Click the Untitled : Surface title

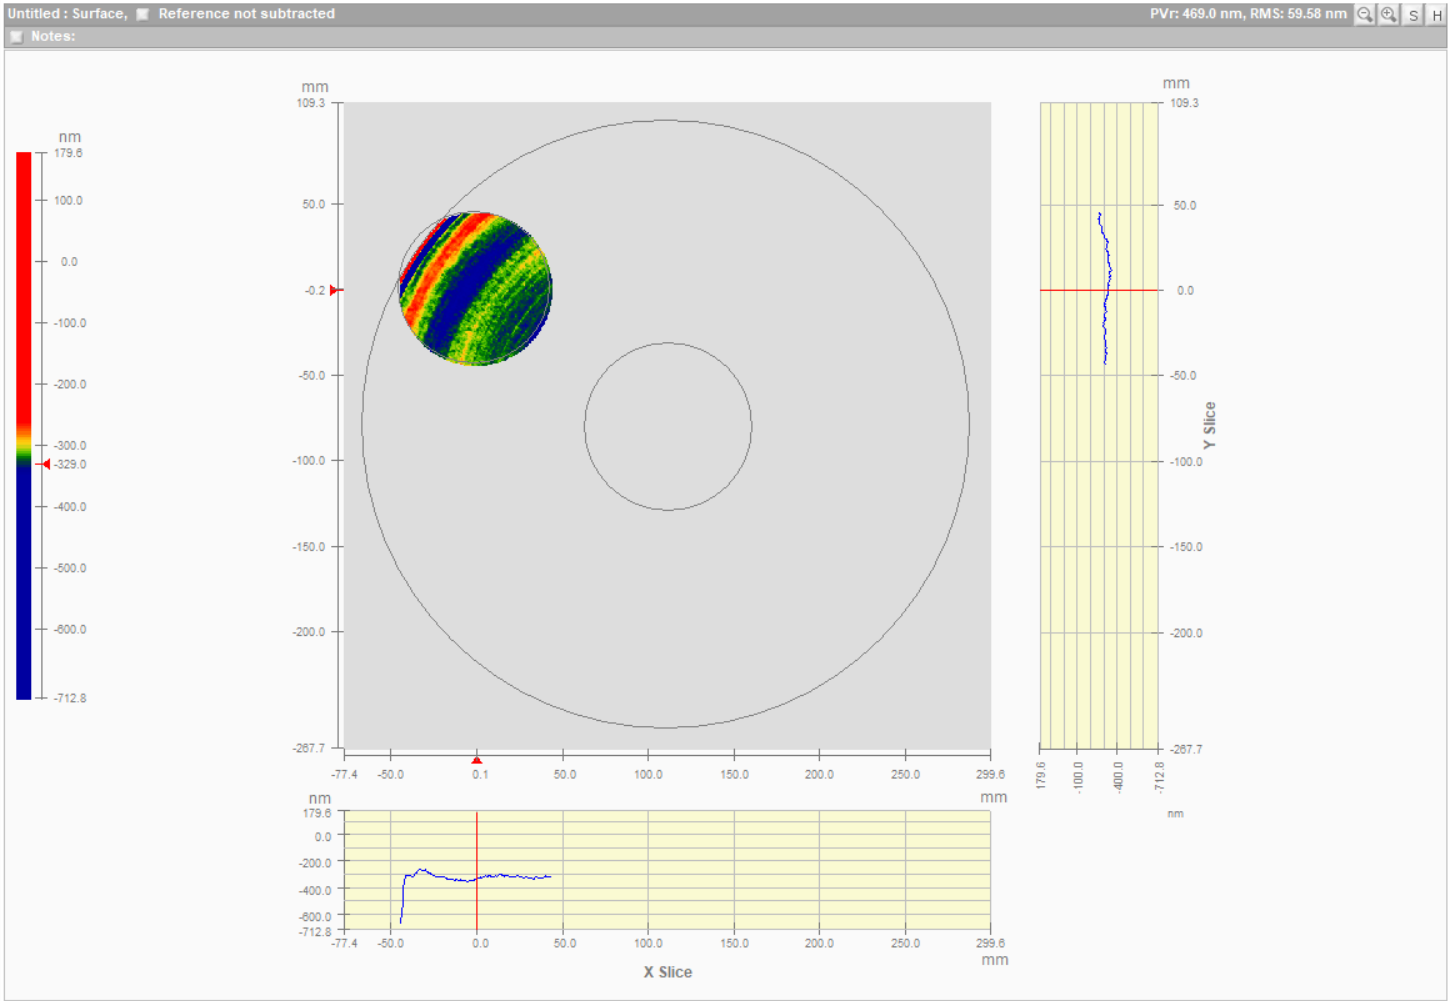click(67, 14)
